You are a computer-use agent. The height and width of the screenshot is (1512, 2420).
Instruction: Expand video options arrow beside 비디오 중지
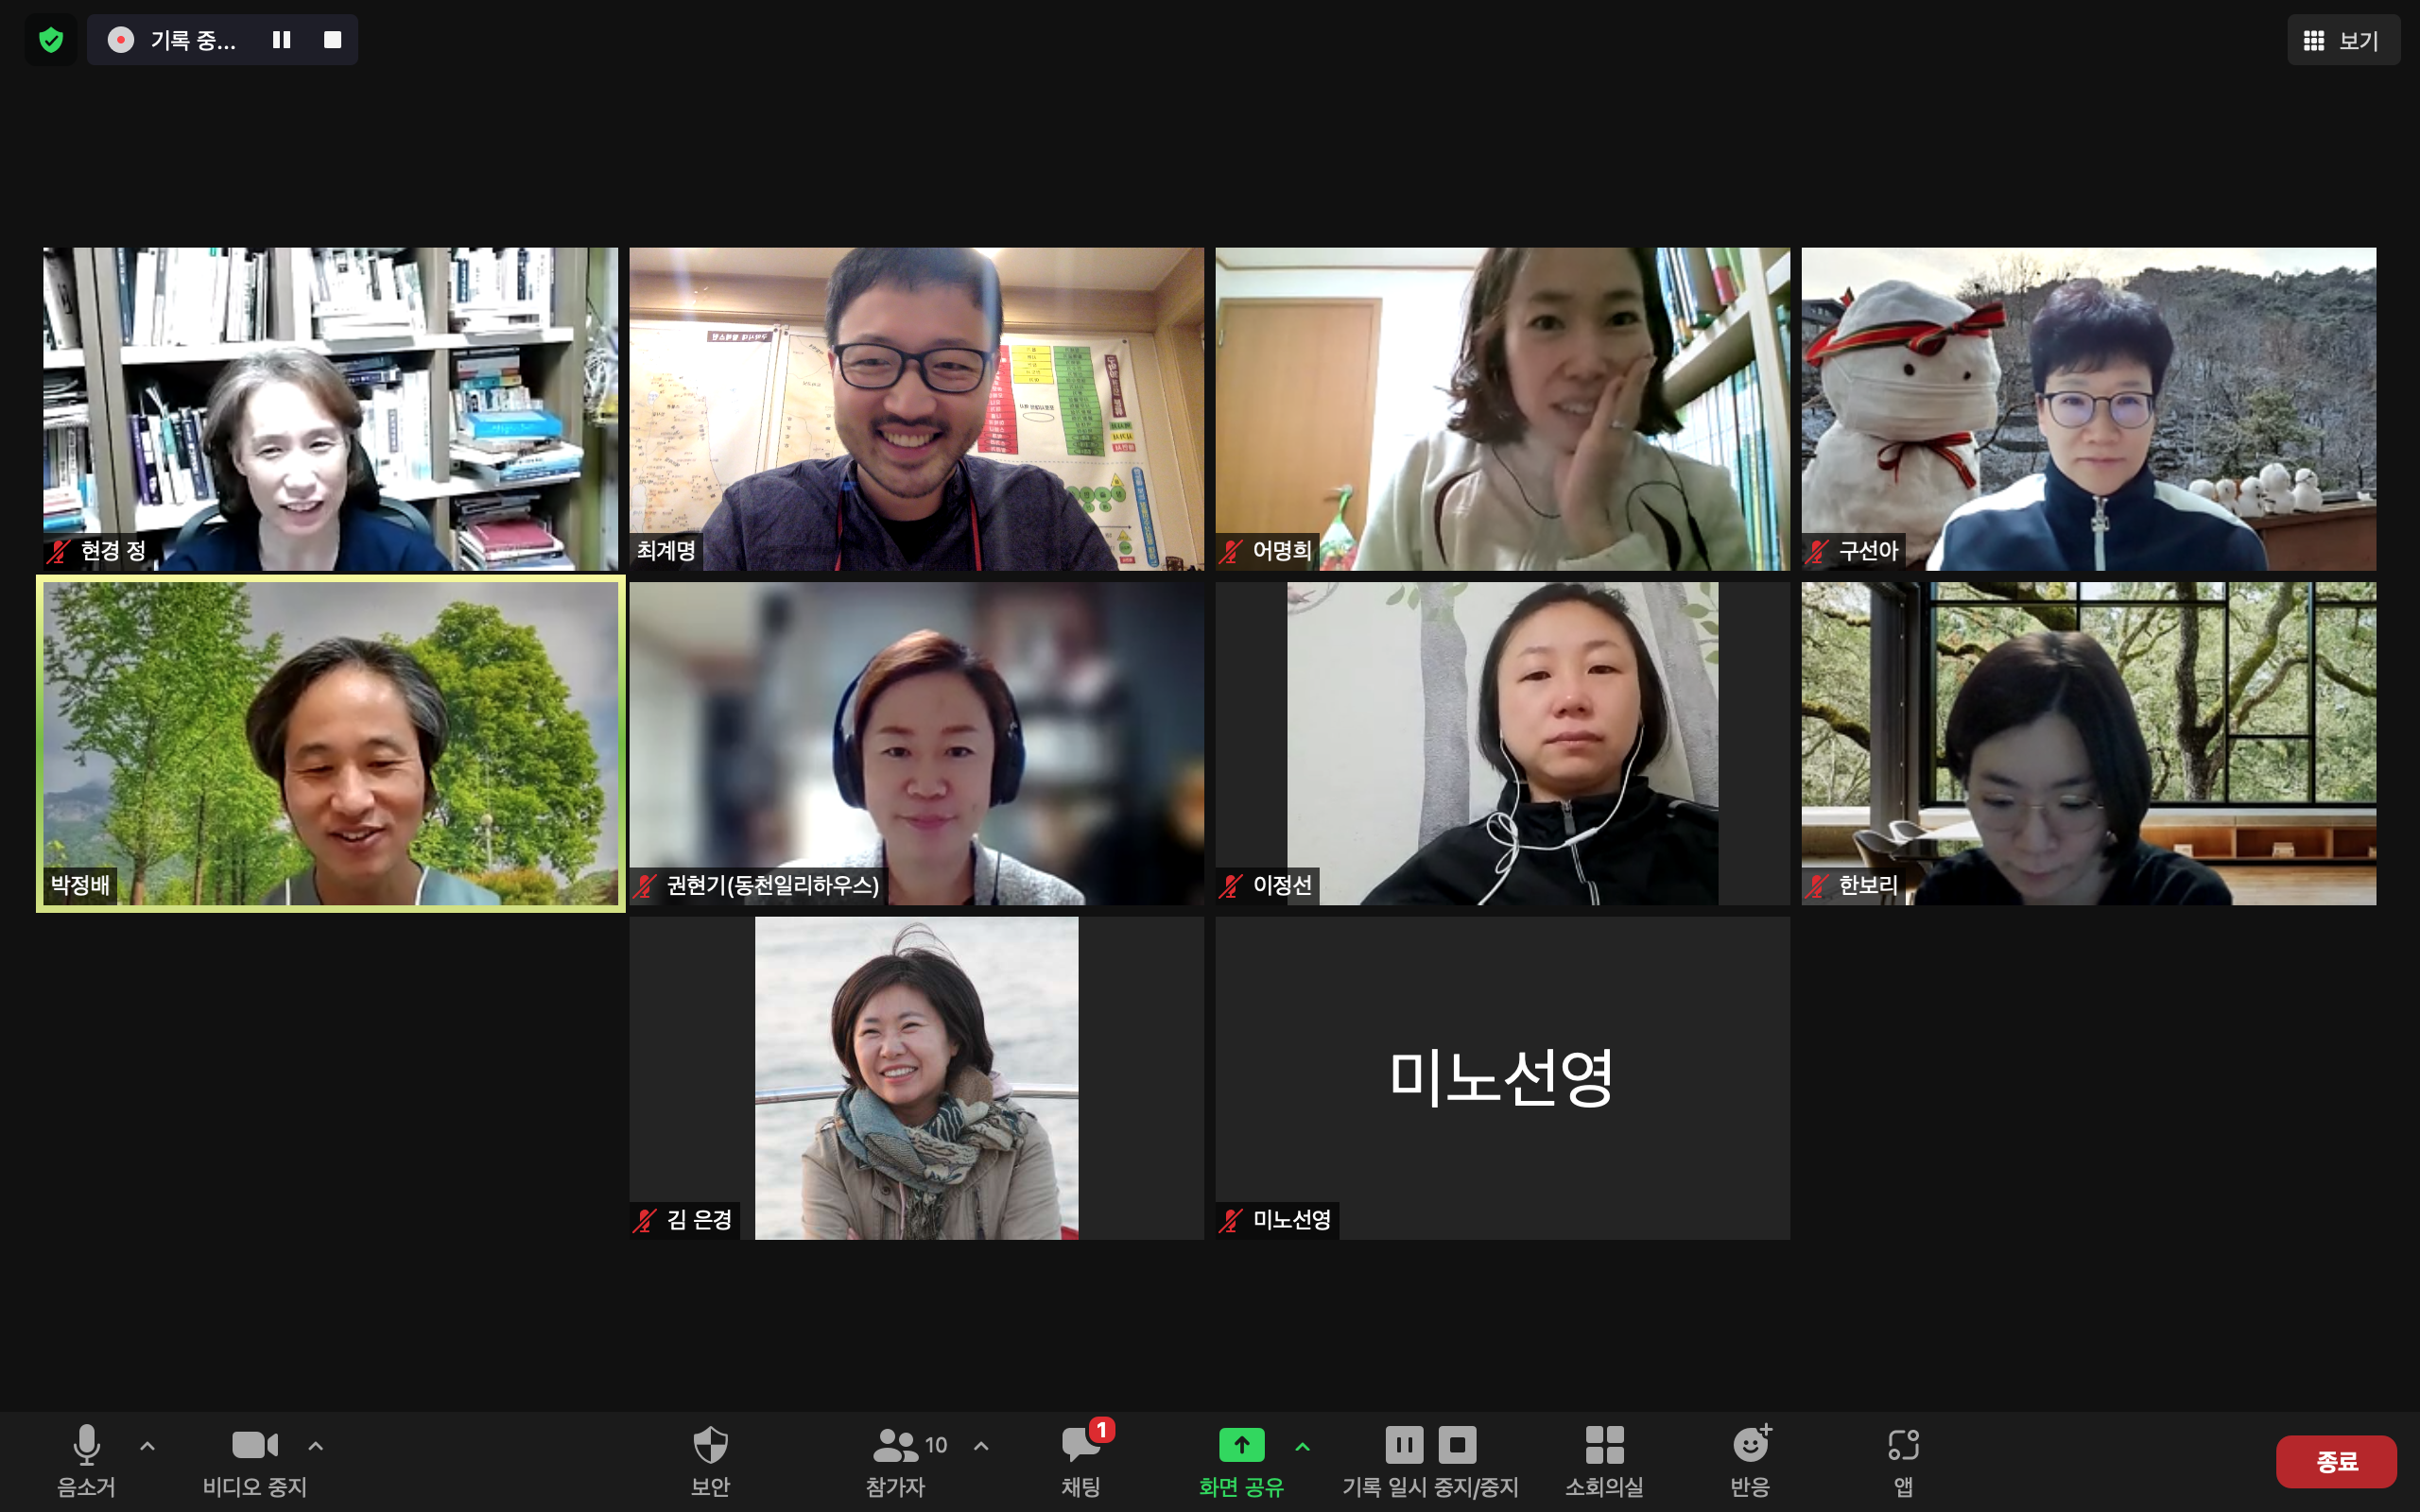(316, 1445)
